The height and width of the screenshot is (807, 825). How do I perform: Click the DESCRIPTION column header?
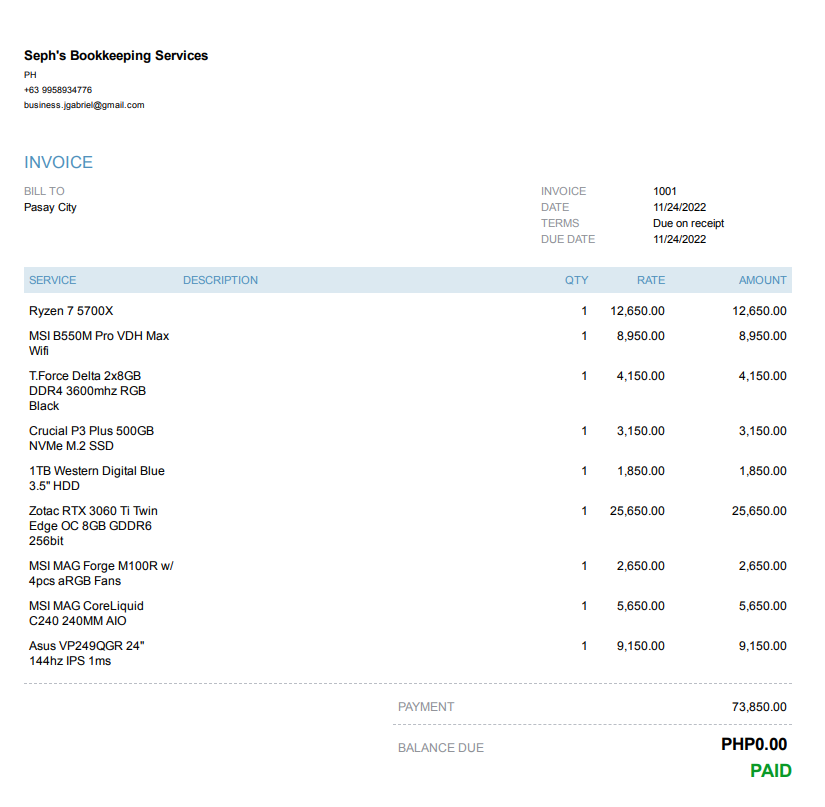[220, 280]
